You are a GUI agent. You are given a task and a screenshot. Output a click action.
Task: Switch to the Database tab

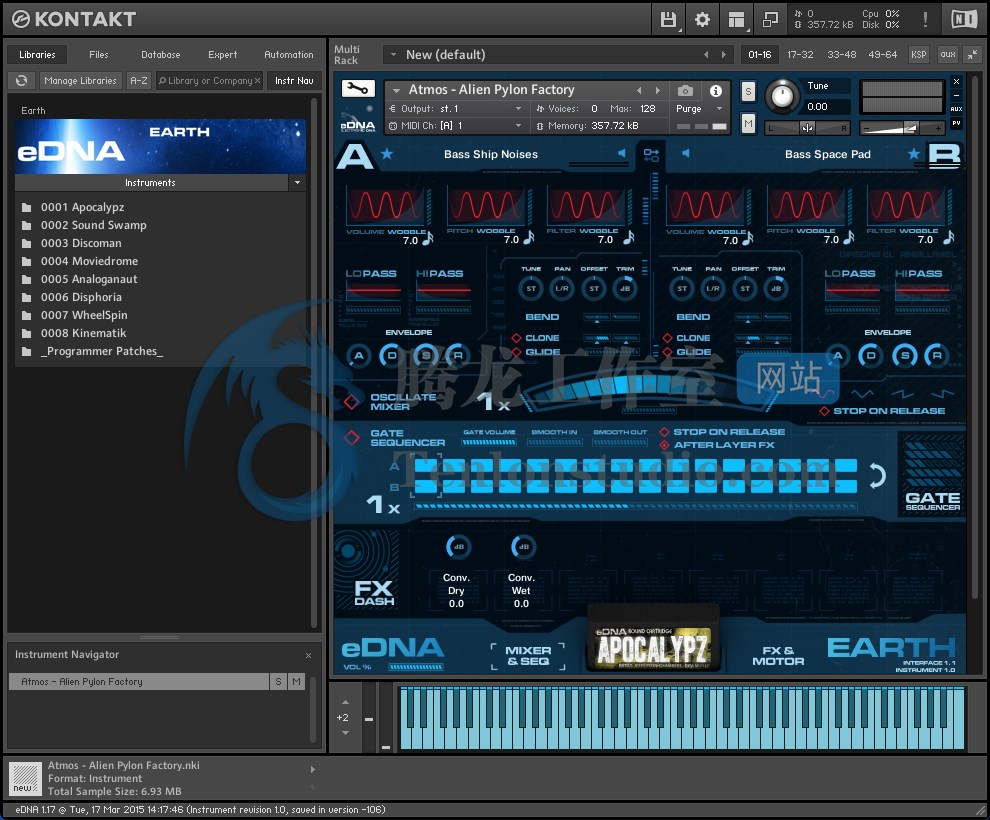pos(160,54)
